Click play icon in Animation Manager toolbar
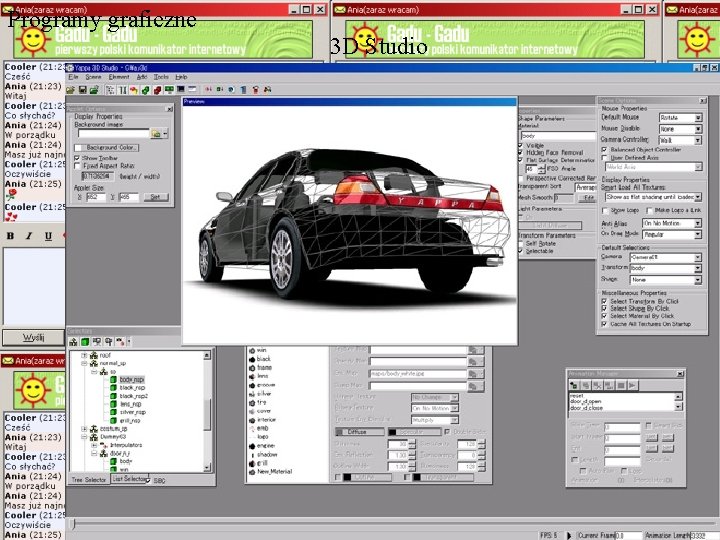 [x=632, y=385]
